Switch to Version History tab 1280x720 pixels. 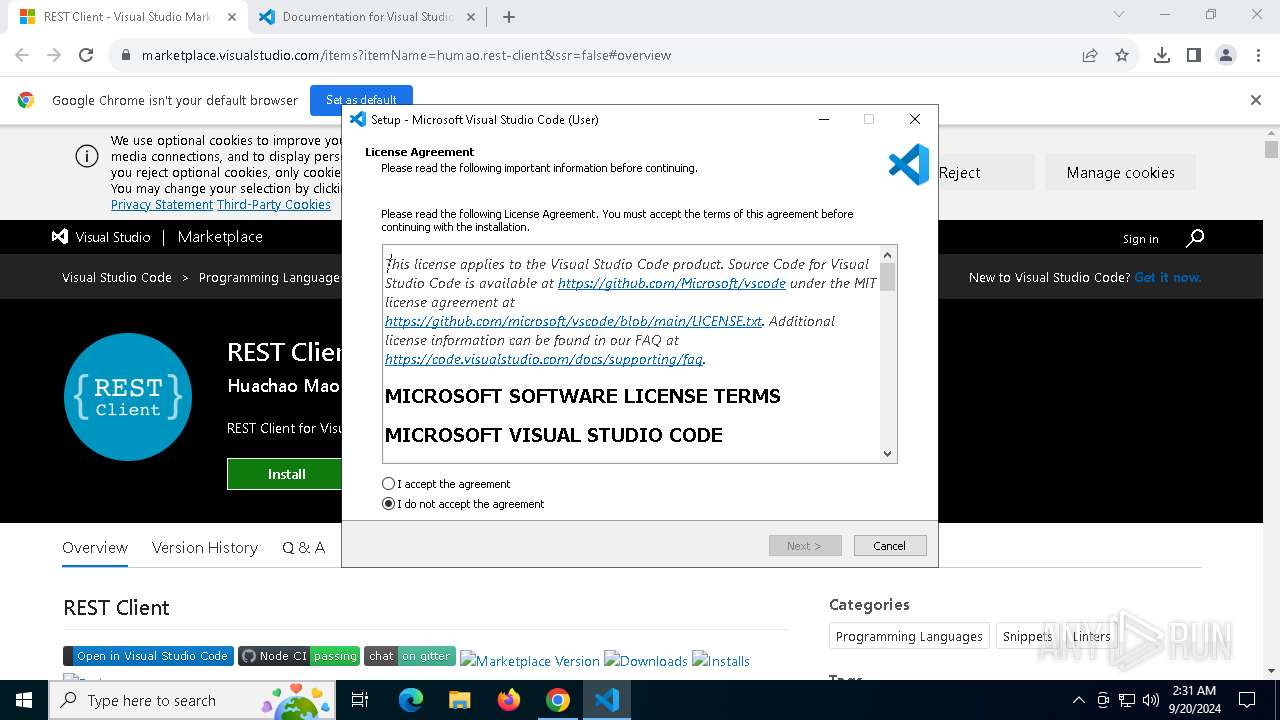point(205,548)
